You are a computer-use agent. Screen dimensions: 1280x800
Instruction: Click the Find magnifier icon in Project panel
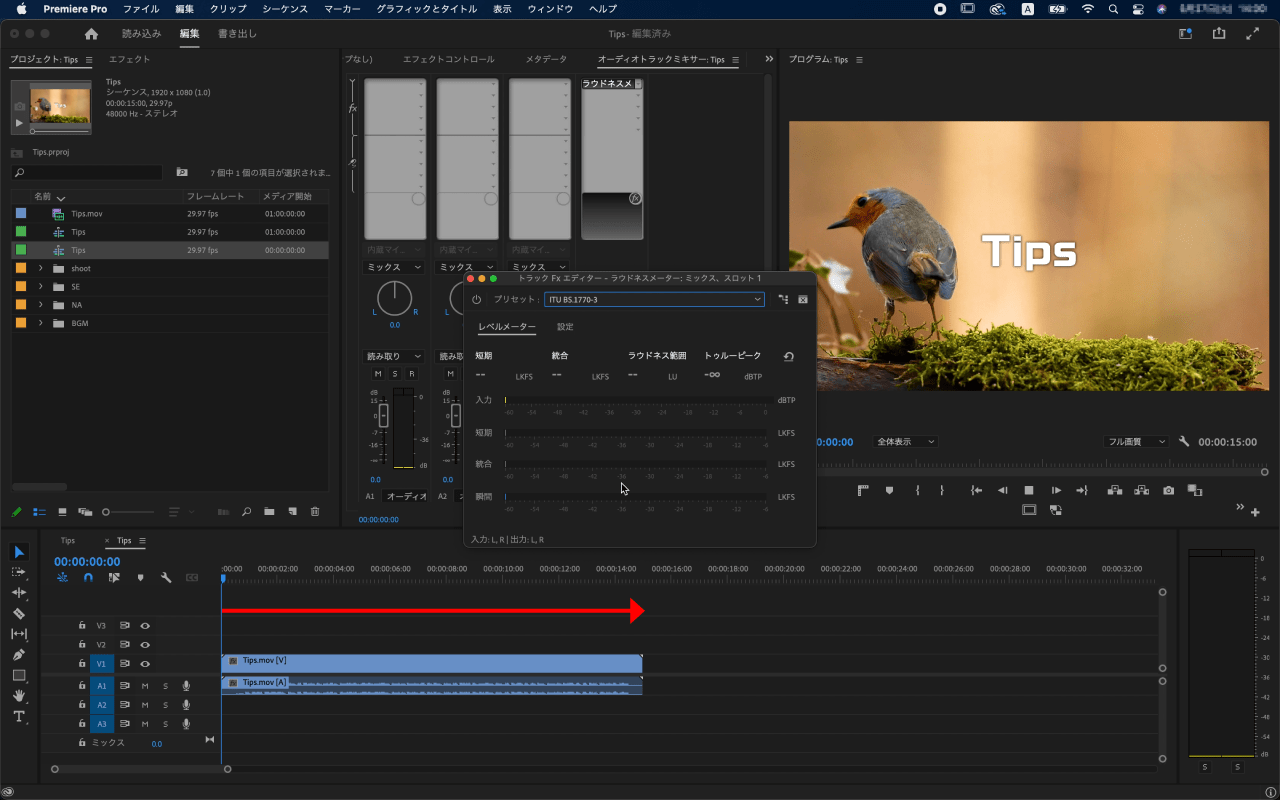(247, 511)
